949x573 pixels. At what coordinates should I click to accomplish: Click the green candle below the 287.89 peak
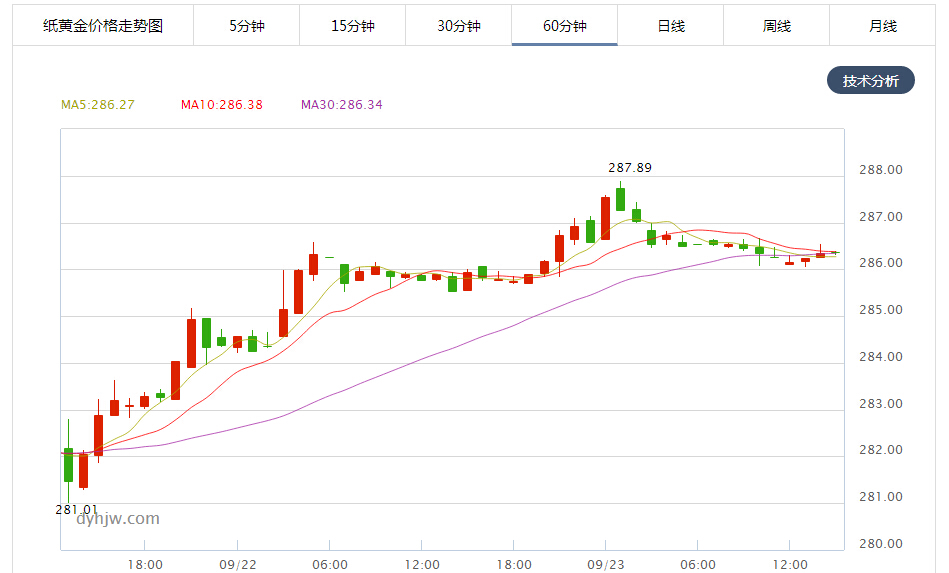coord(621,199)
